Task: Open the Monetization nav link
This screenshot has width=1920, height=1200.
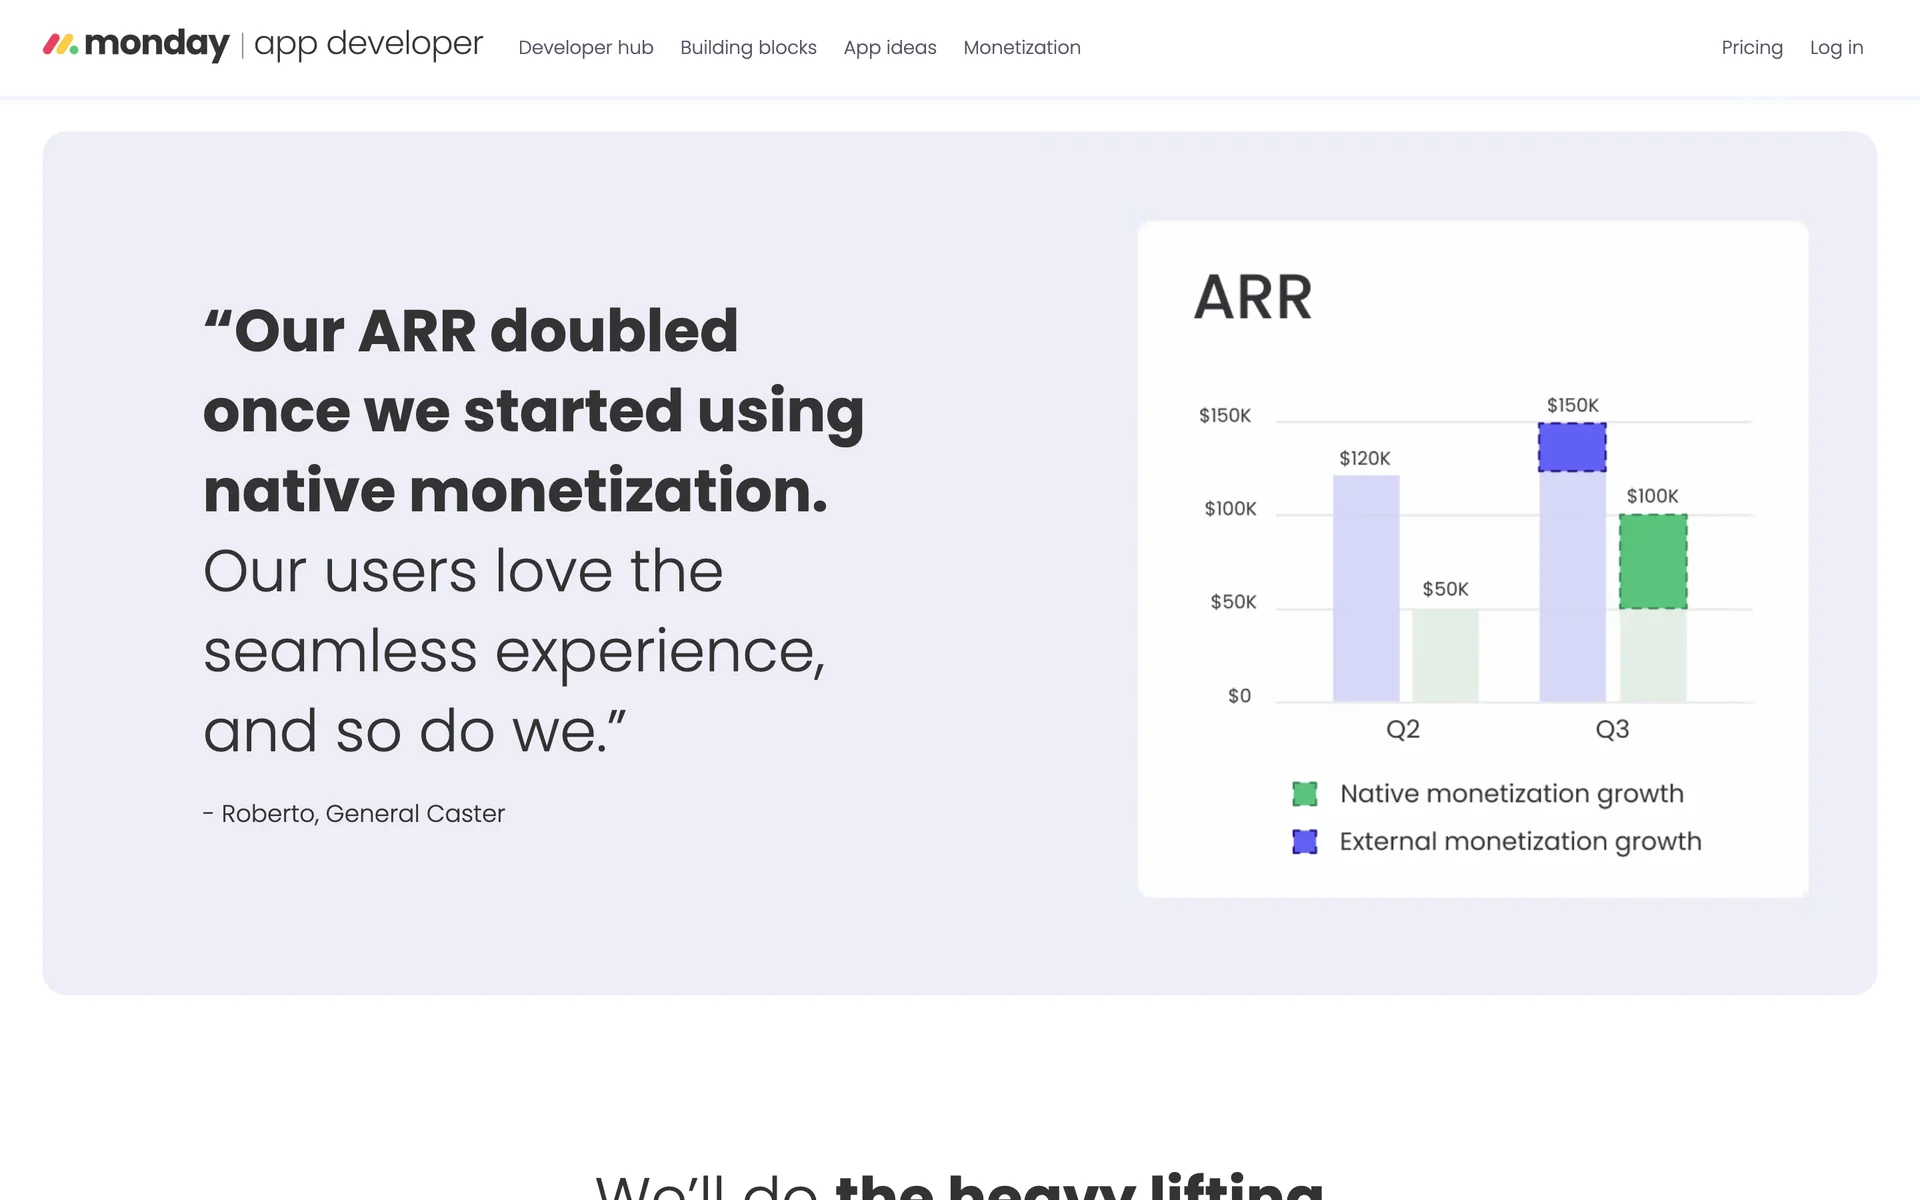Action: [x=1021, y=47]
